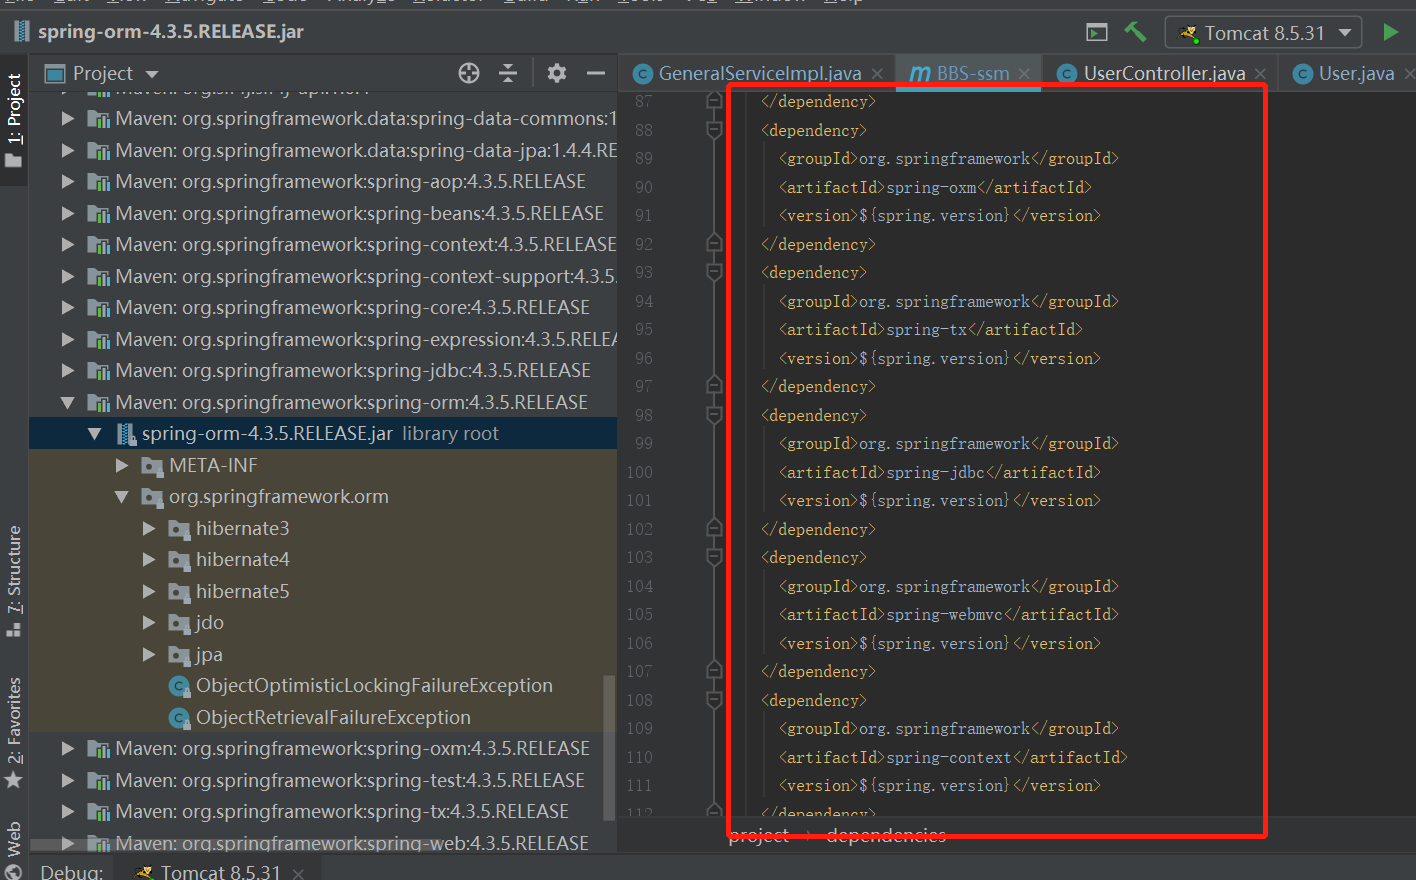The image size is (1416, 880).
Task: Click the dependencies breadcrumb at editor bottom
Action: pyautogui.click(x=885, y=835)
